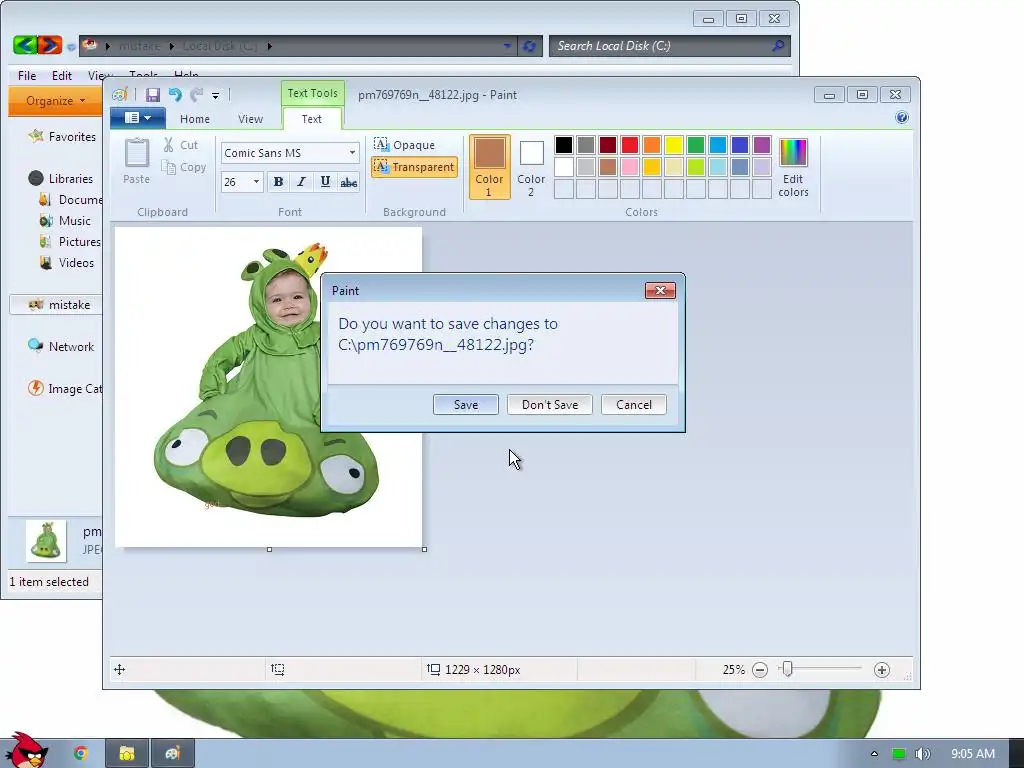Close the Paint save prompt with red X

point(660,291)
